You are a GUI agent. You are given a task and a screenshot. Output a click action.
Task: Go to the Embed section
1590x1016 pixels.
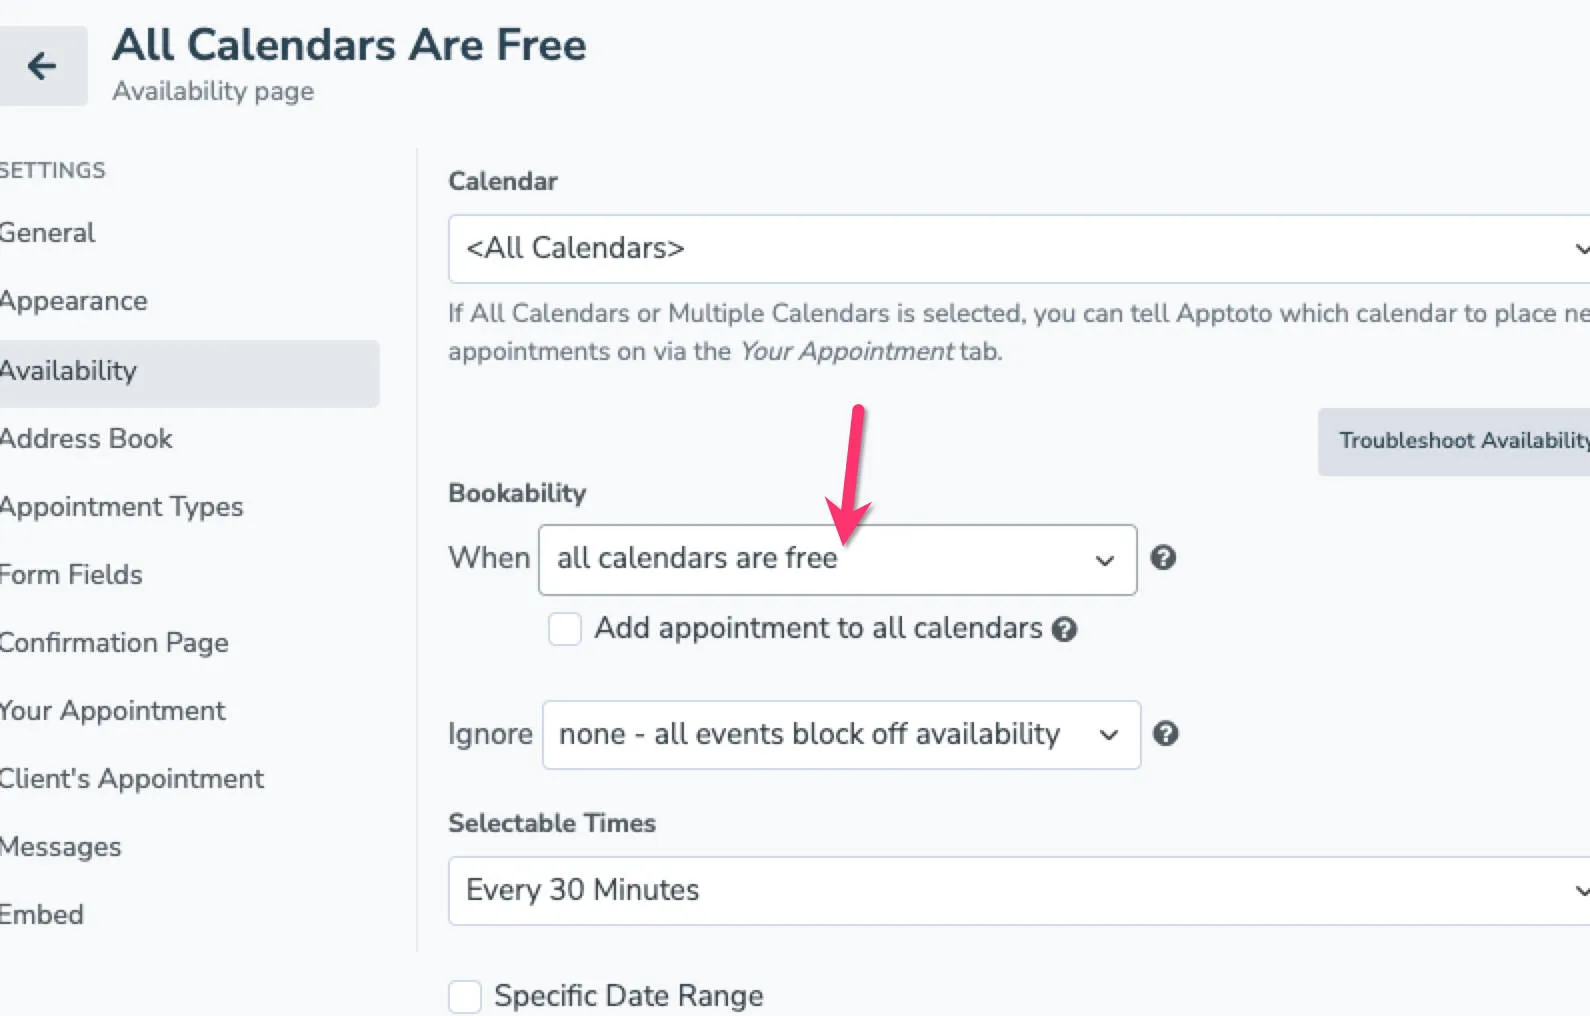[42, 914]
